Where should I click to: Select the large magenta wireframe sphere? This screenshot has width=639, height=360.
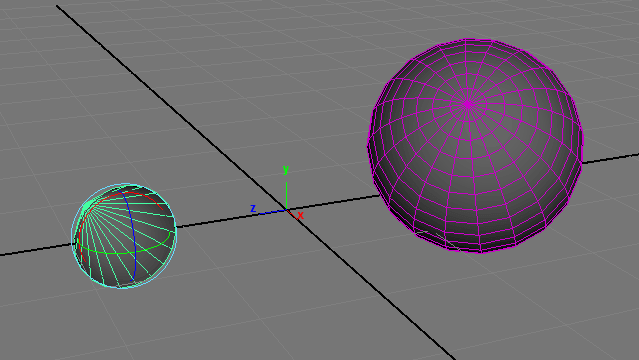[x=475, y=146]
